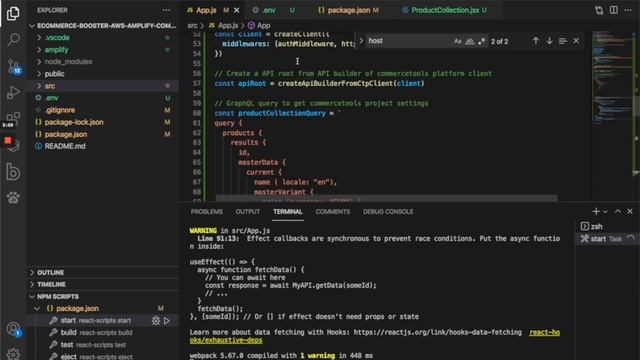Viewport: 640px width, 360px height.
Task: Expand the node_modules folder
Action: coord(103,62)
